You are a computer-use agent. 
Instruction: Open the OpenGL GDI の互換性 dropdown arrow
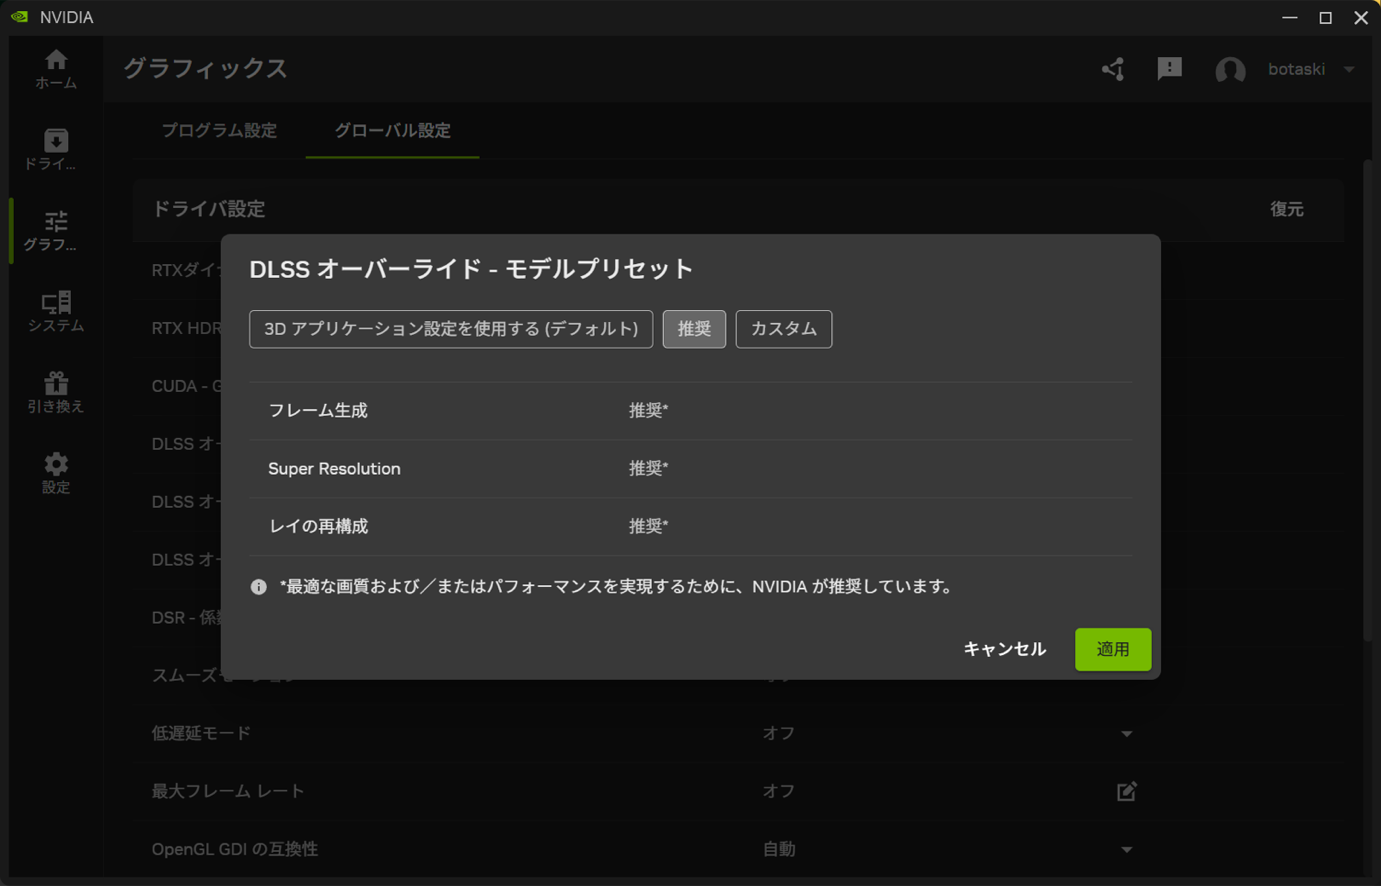pos(1127,850)
